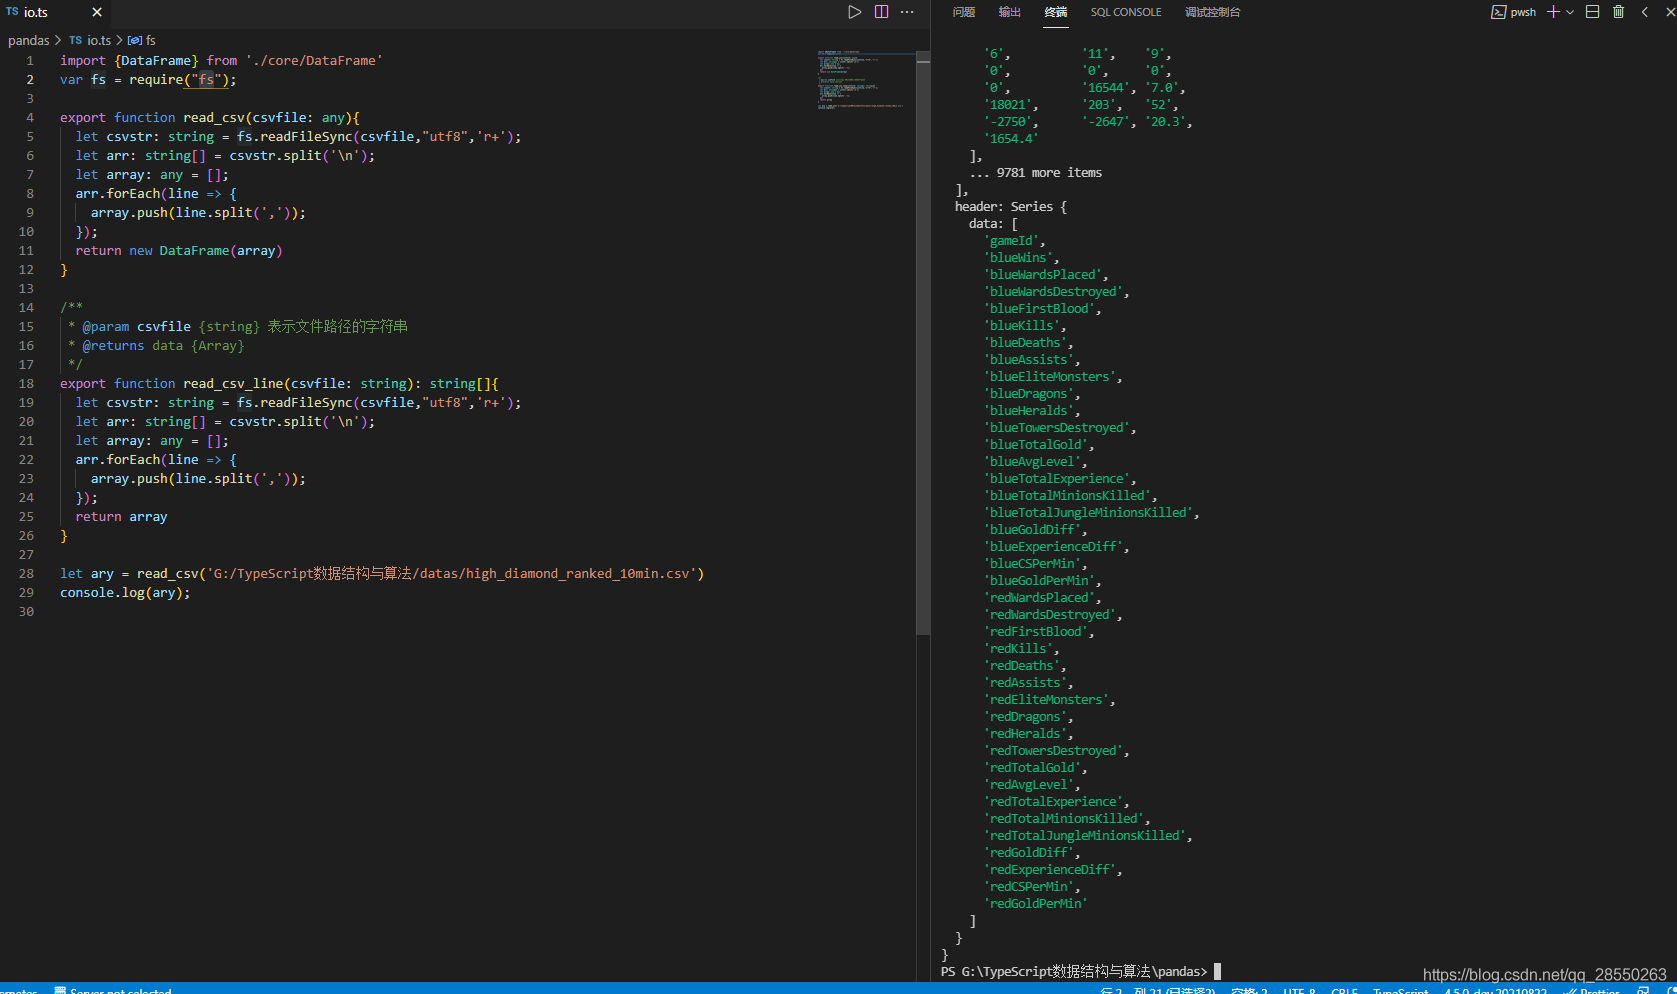Expand pandas folder in breadcrumb

pos(28,40)
